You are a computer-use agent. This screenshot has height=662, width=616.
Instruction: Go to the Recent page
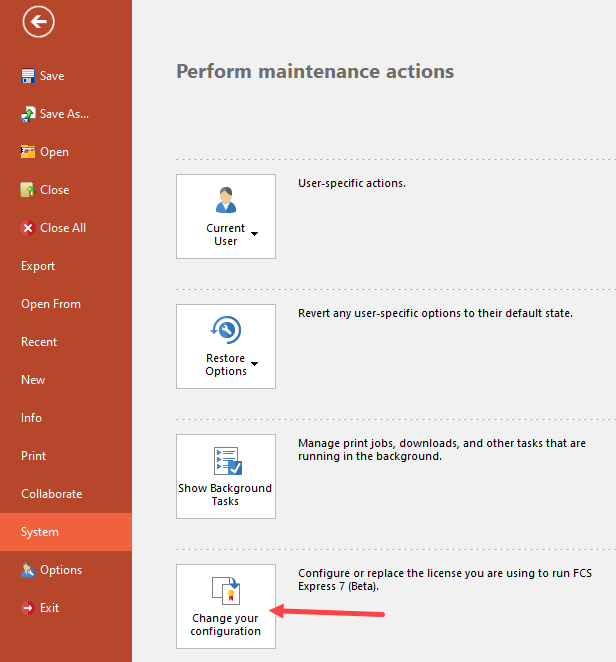39,342
